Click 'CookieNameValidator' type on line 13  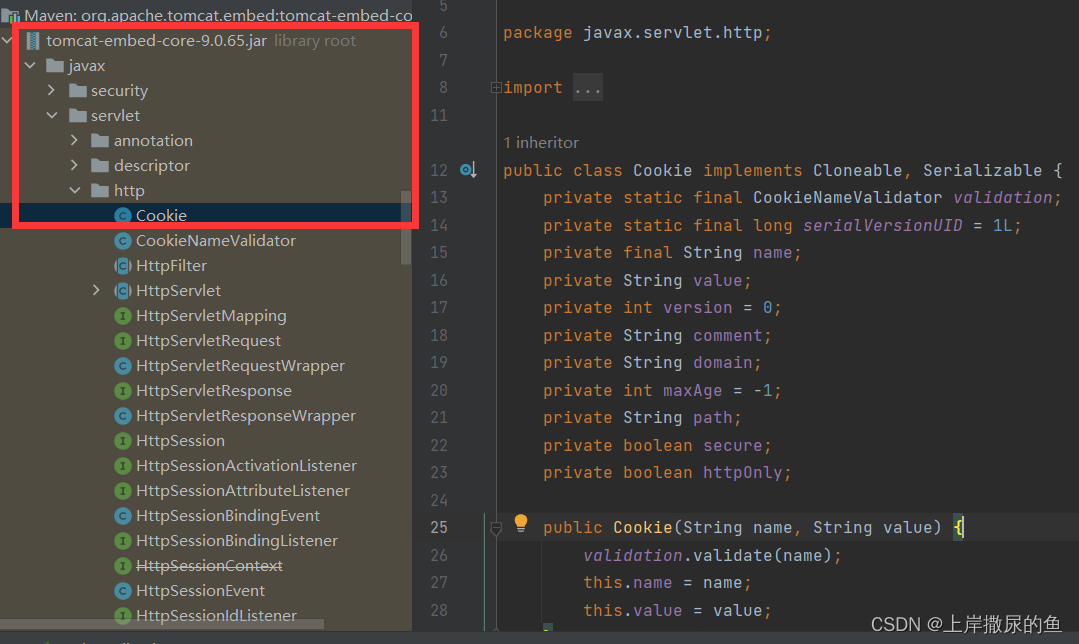point(847,197)
